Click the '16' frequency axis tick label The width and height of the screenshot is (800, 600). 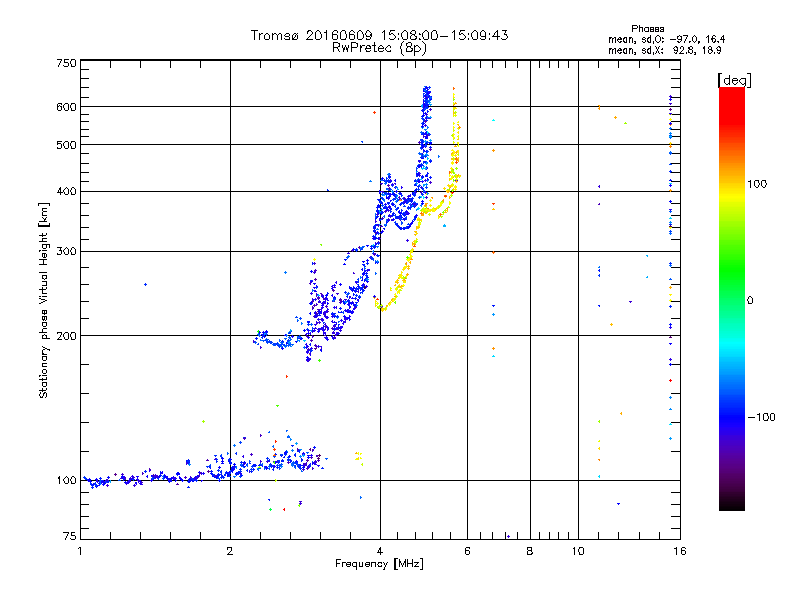tap(680, 551)
